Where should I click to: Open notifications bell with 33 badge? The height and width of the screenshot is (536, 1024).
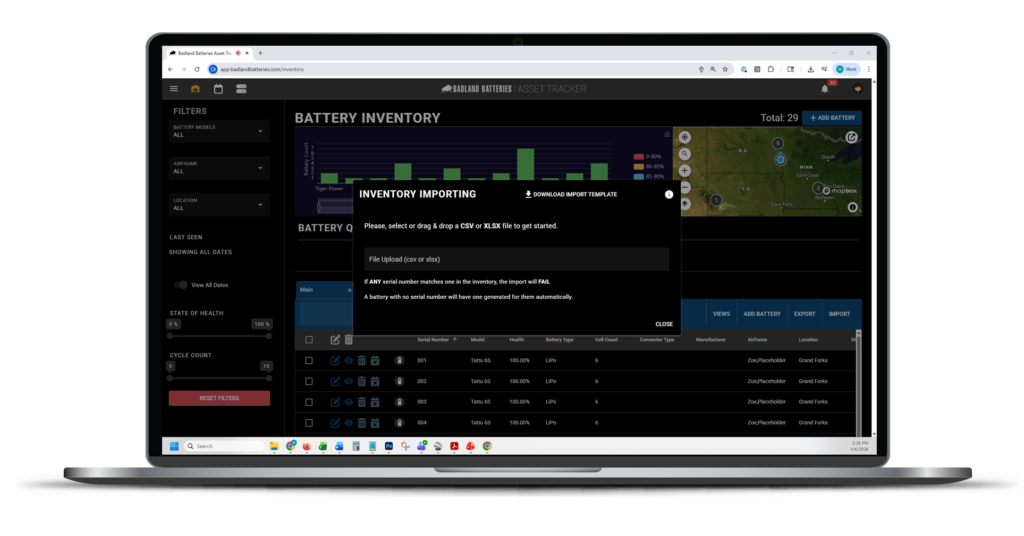pos(825,89)
